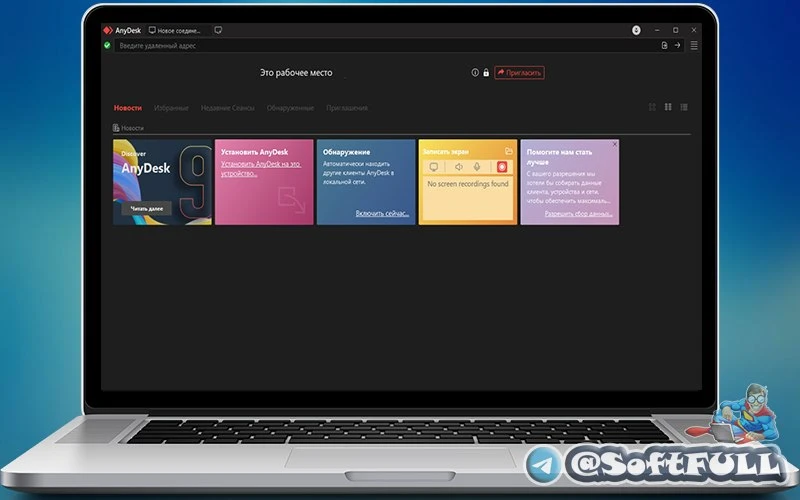Click the Это рабочее место label

point(296,72)
